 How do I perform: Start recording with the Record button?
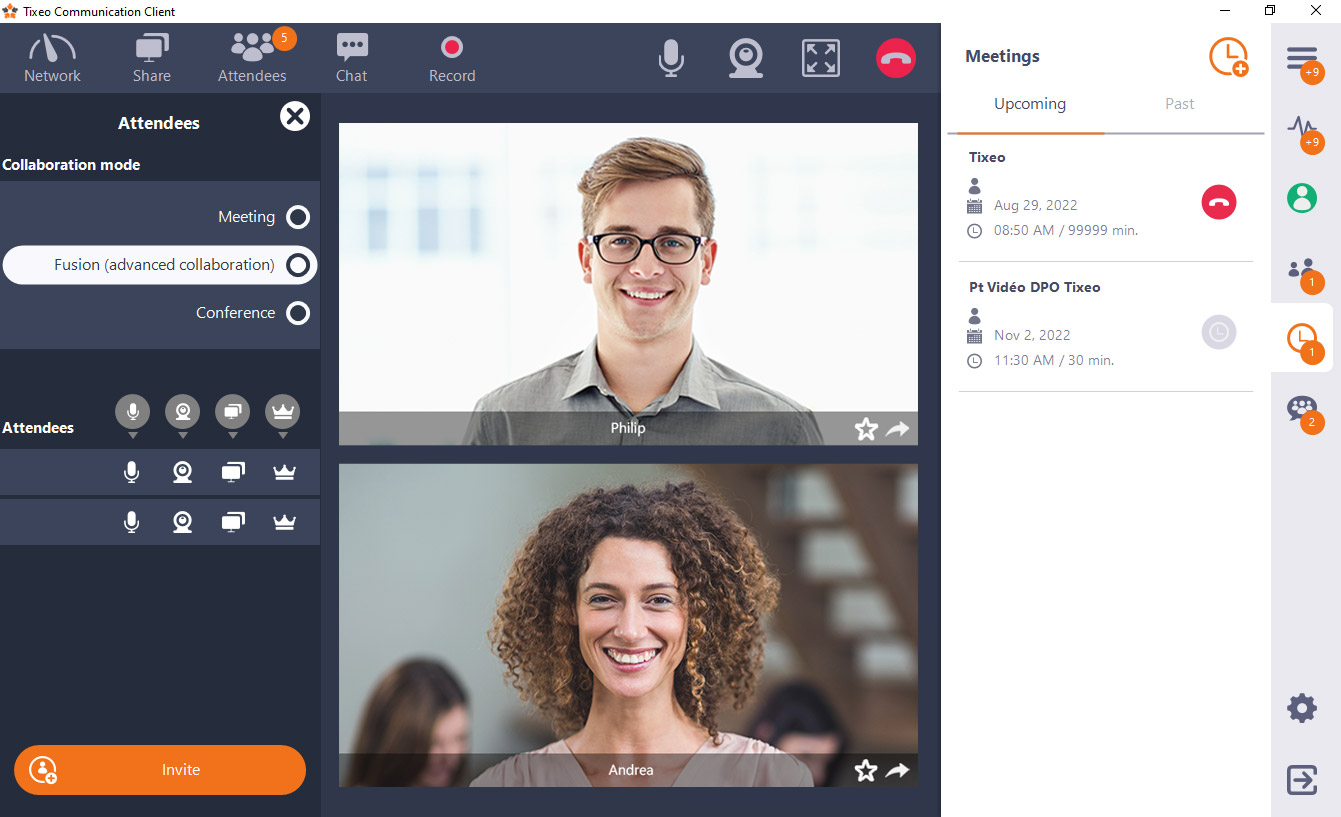click(x=452, y=58)
